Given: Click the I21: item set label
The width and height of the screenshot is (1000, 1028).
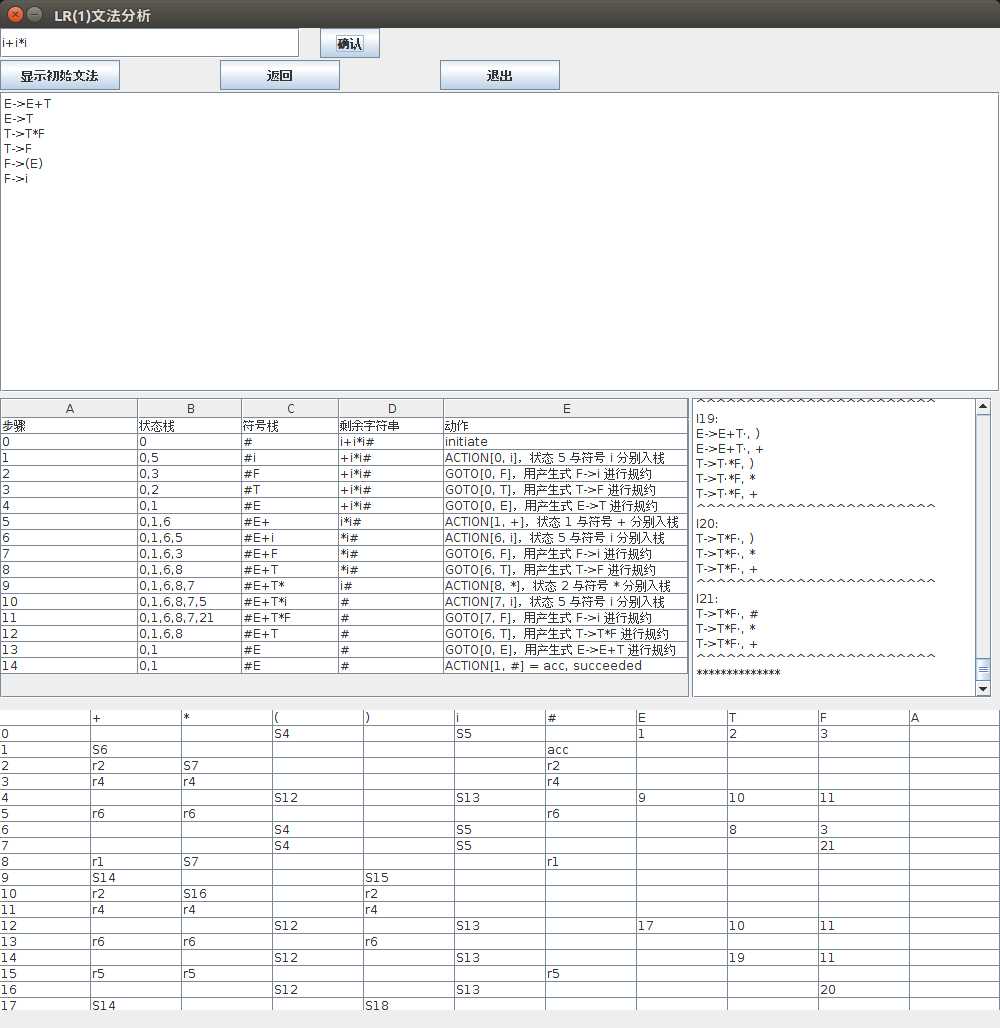Looking at the screenshot, I should pyautogui.click(x=707, y=599).
